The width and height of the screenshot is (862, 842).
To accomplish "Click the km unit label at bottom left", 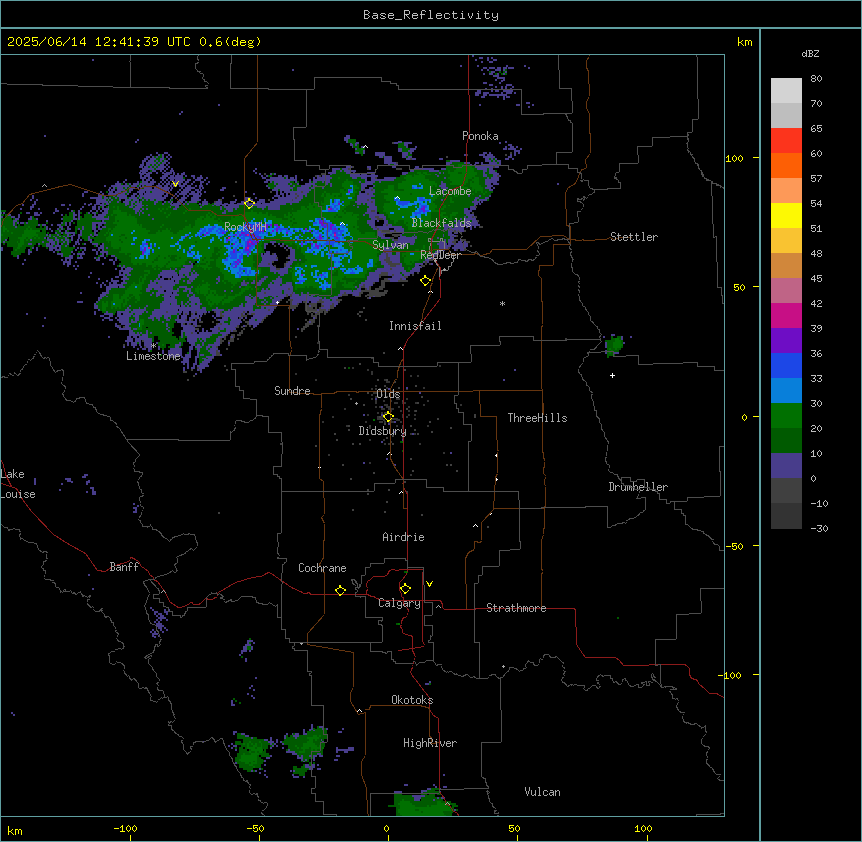I will [15, 830].
